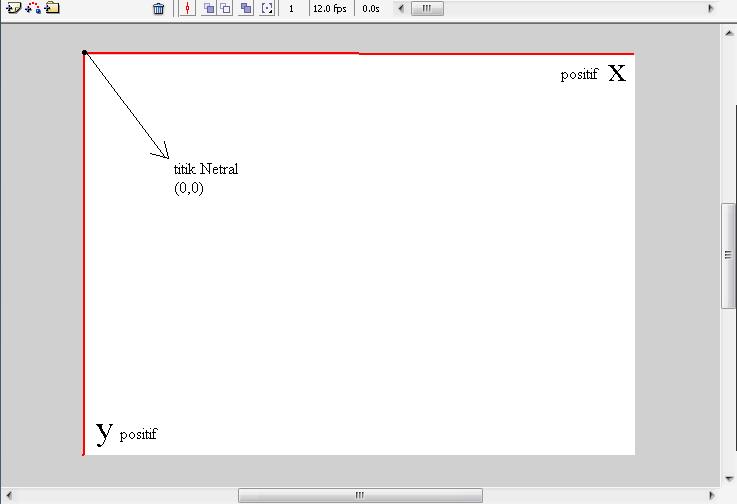Click timeline scrollbar right arrow
This screenshot has width=737, height=504.
coord(711,8)
